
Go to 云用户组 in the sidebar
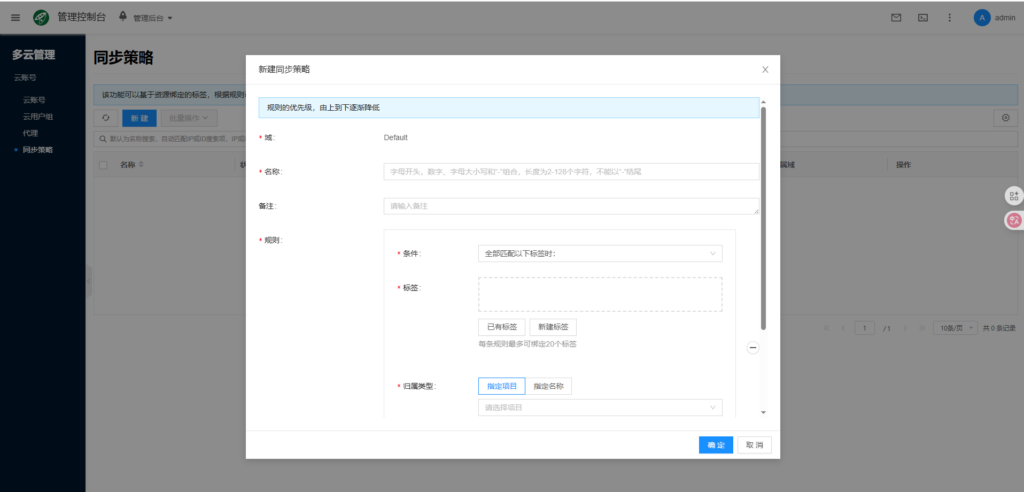[38, 116]
